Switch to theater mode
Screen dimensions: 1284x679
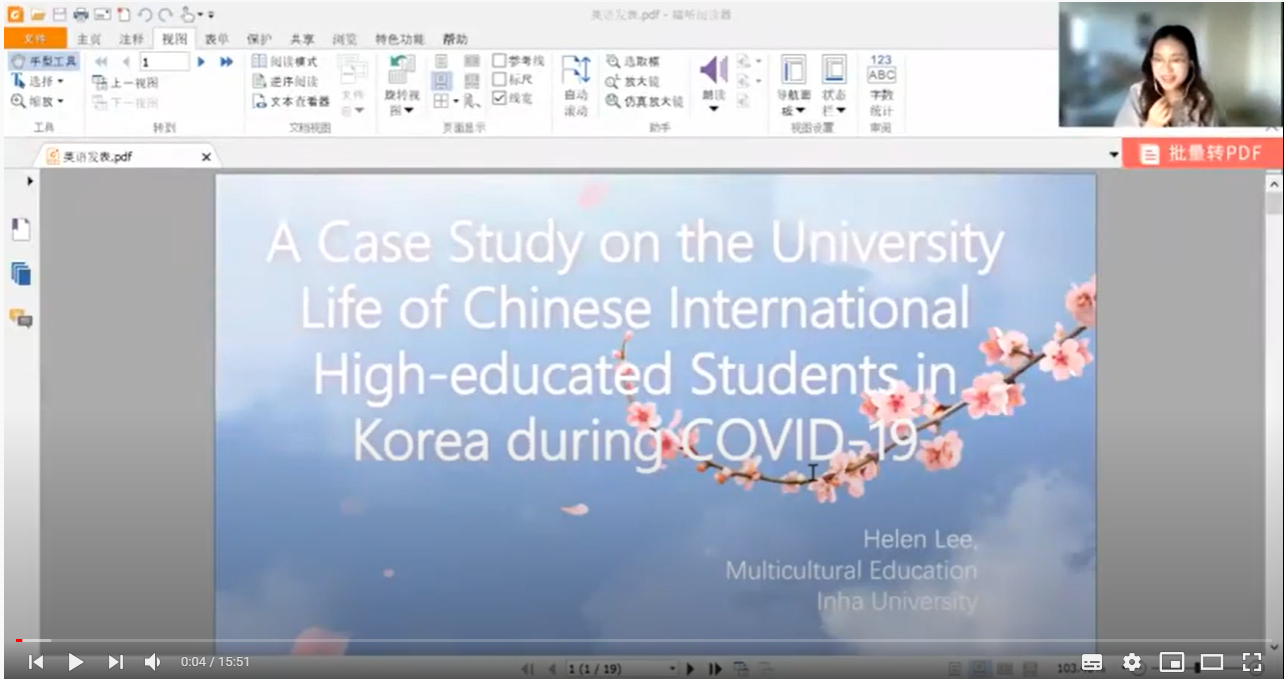1212,662
